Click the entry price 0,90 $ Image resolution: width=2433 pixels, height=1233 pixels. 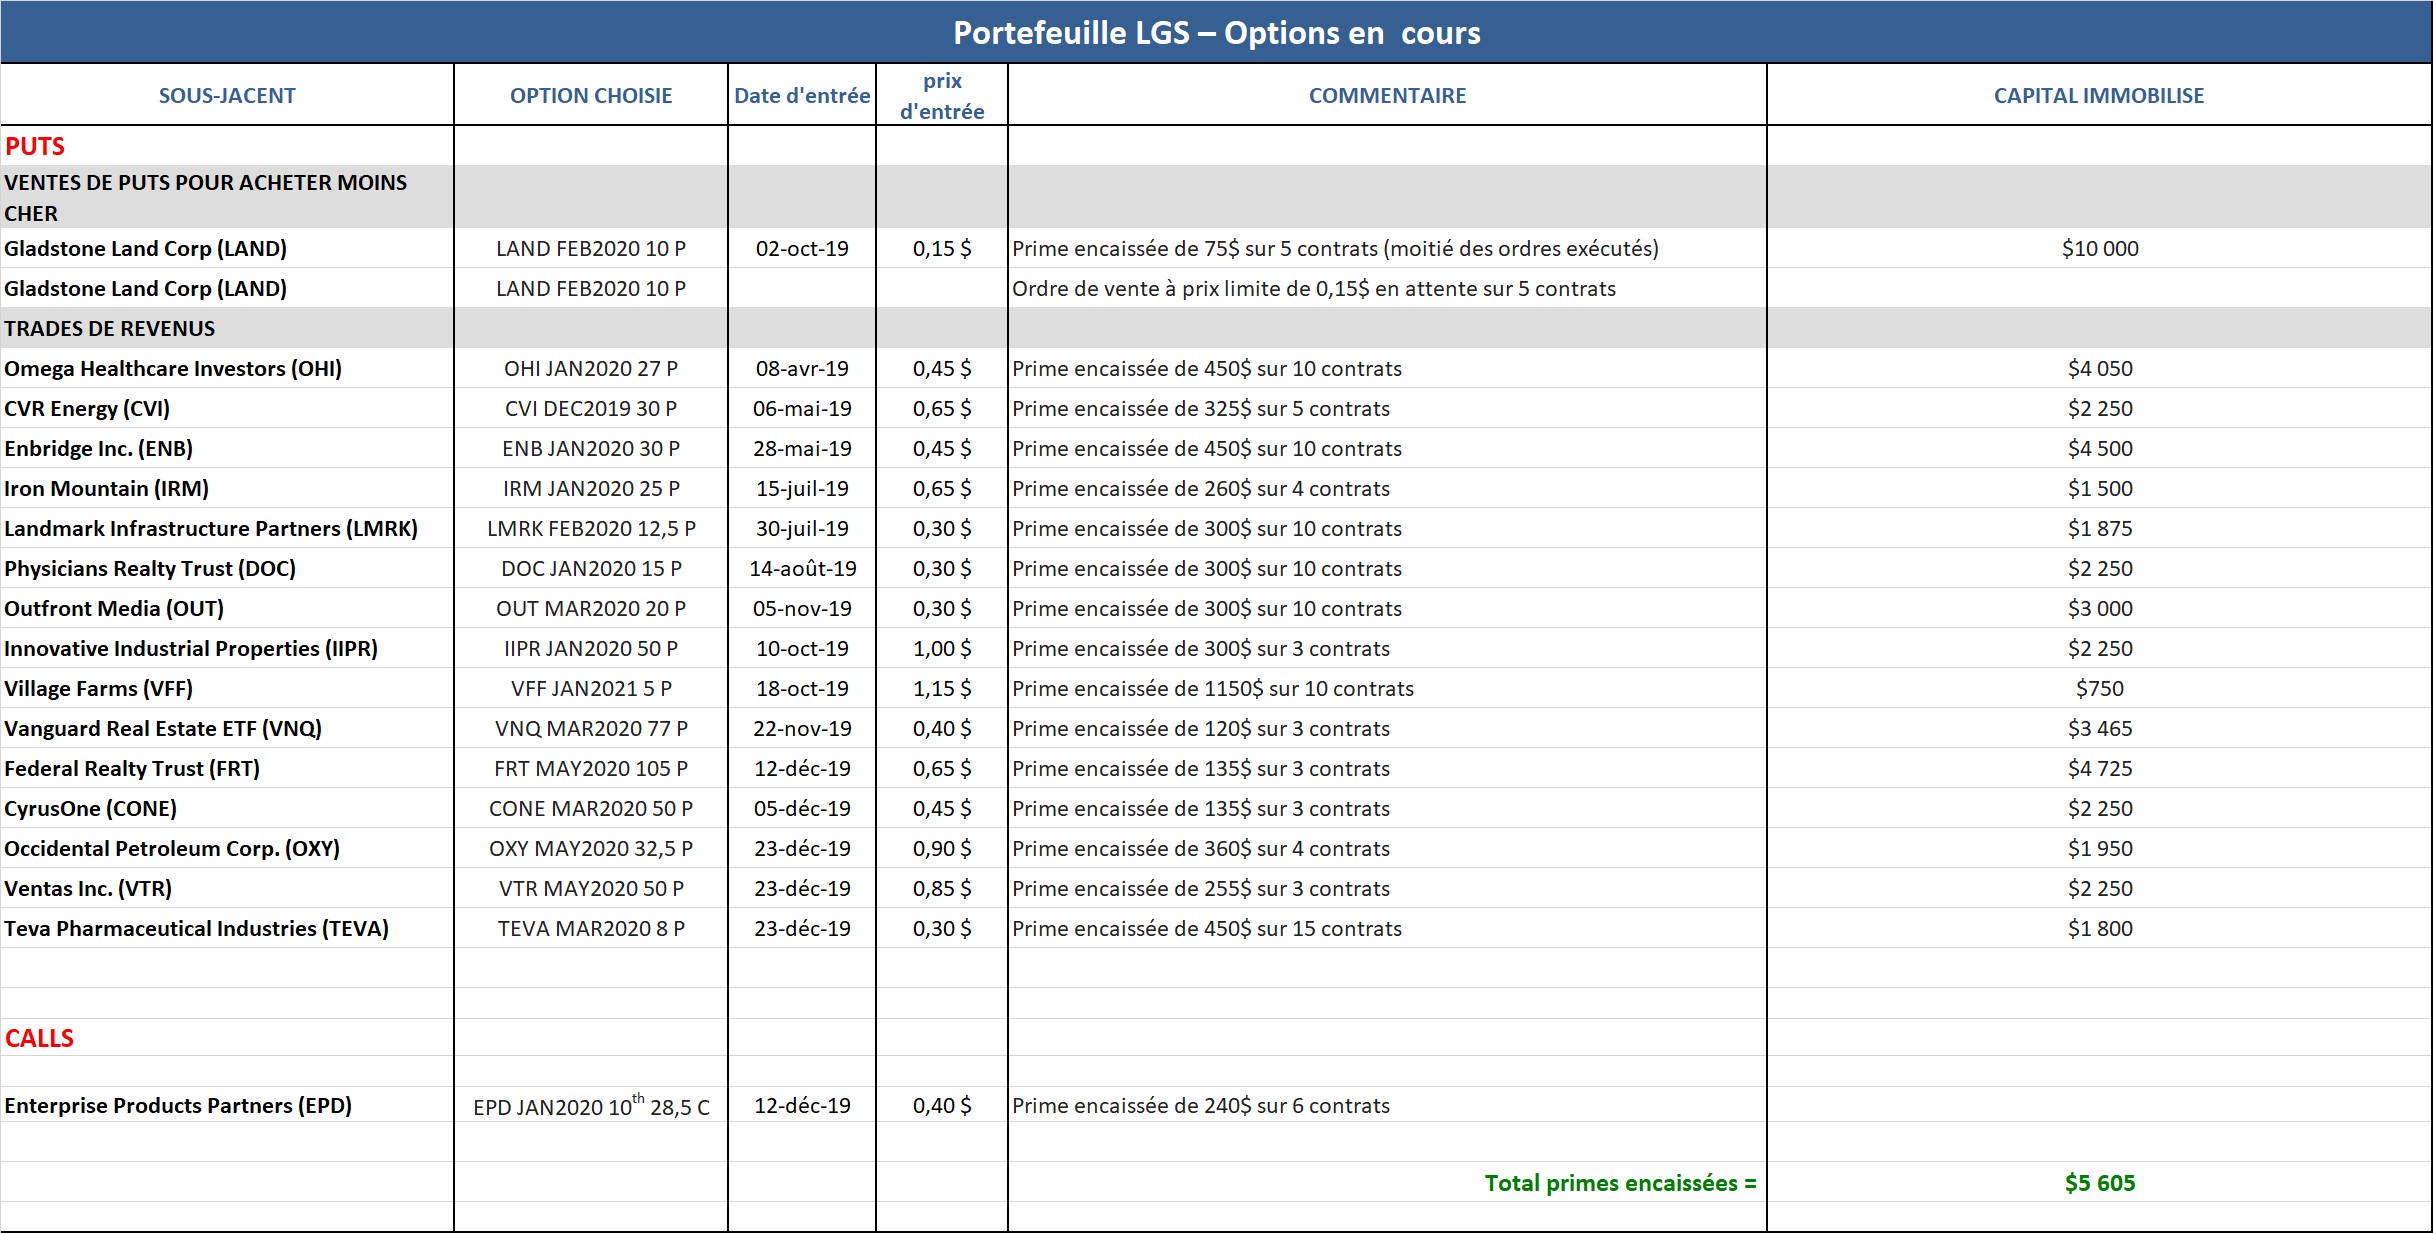point(942,848)
